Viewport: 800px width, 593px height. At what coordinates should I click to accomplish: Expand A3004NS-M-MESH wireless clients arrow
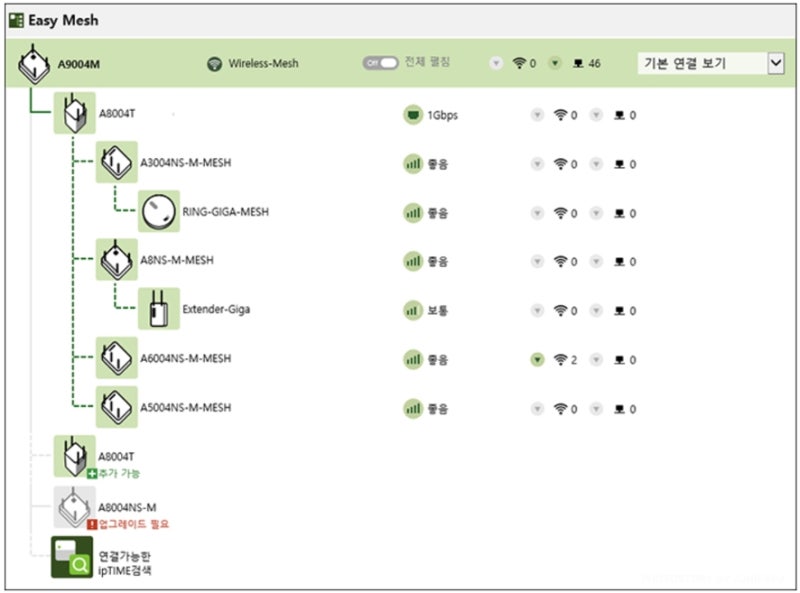coord(537,164)
